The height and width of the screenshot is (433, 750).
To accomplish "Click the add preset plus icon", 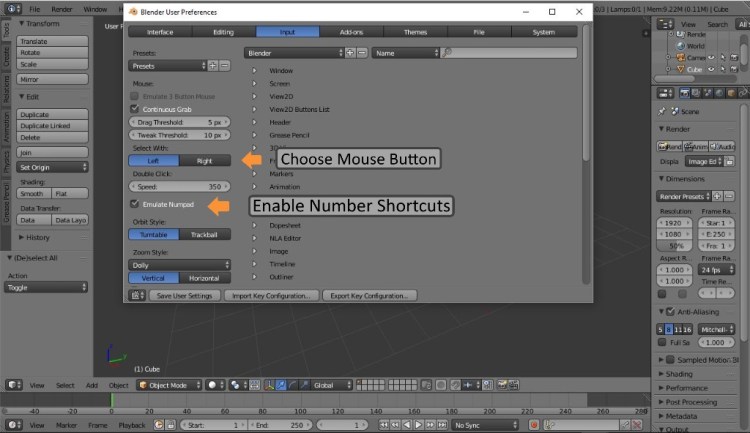I will pyautogui.click(x=212, y=65).
